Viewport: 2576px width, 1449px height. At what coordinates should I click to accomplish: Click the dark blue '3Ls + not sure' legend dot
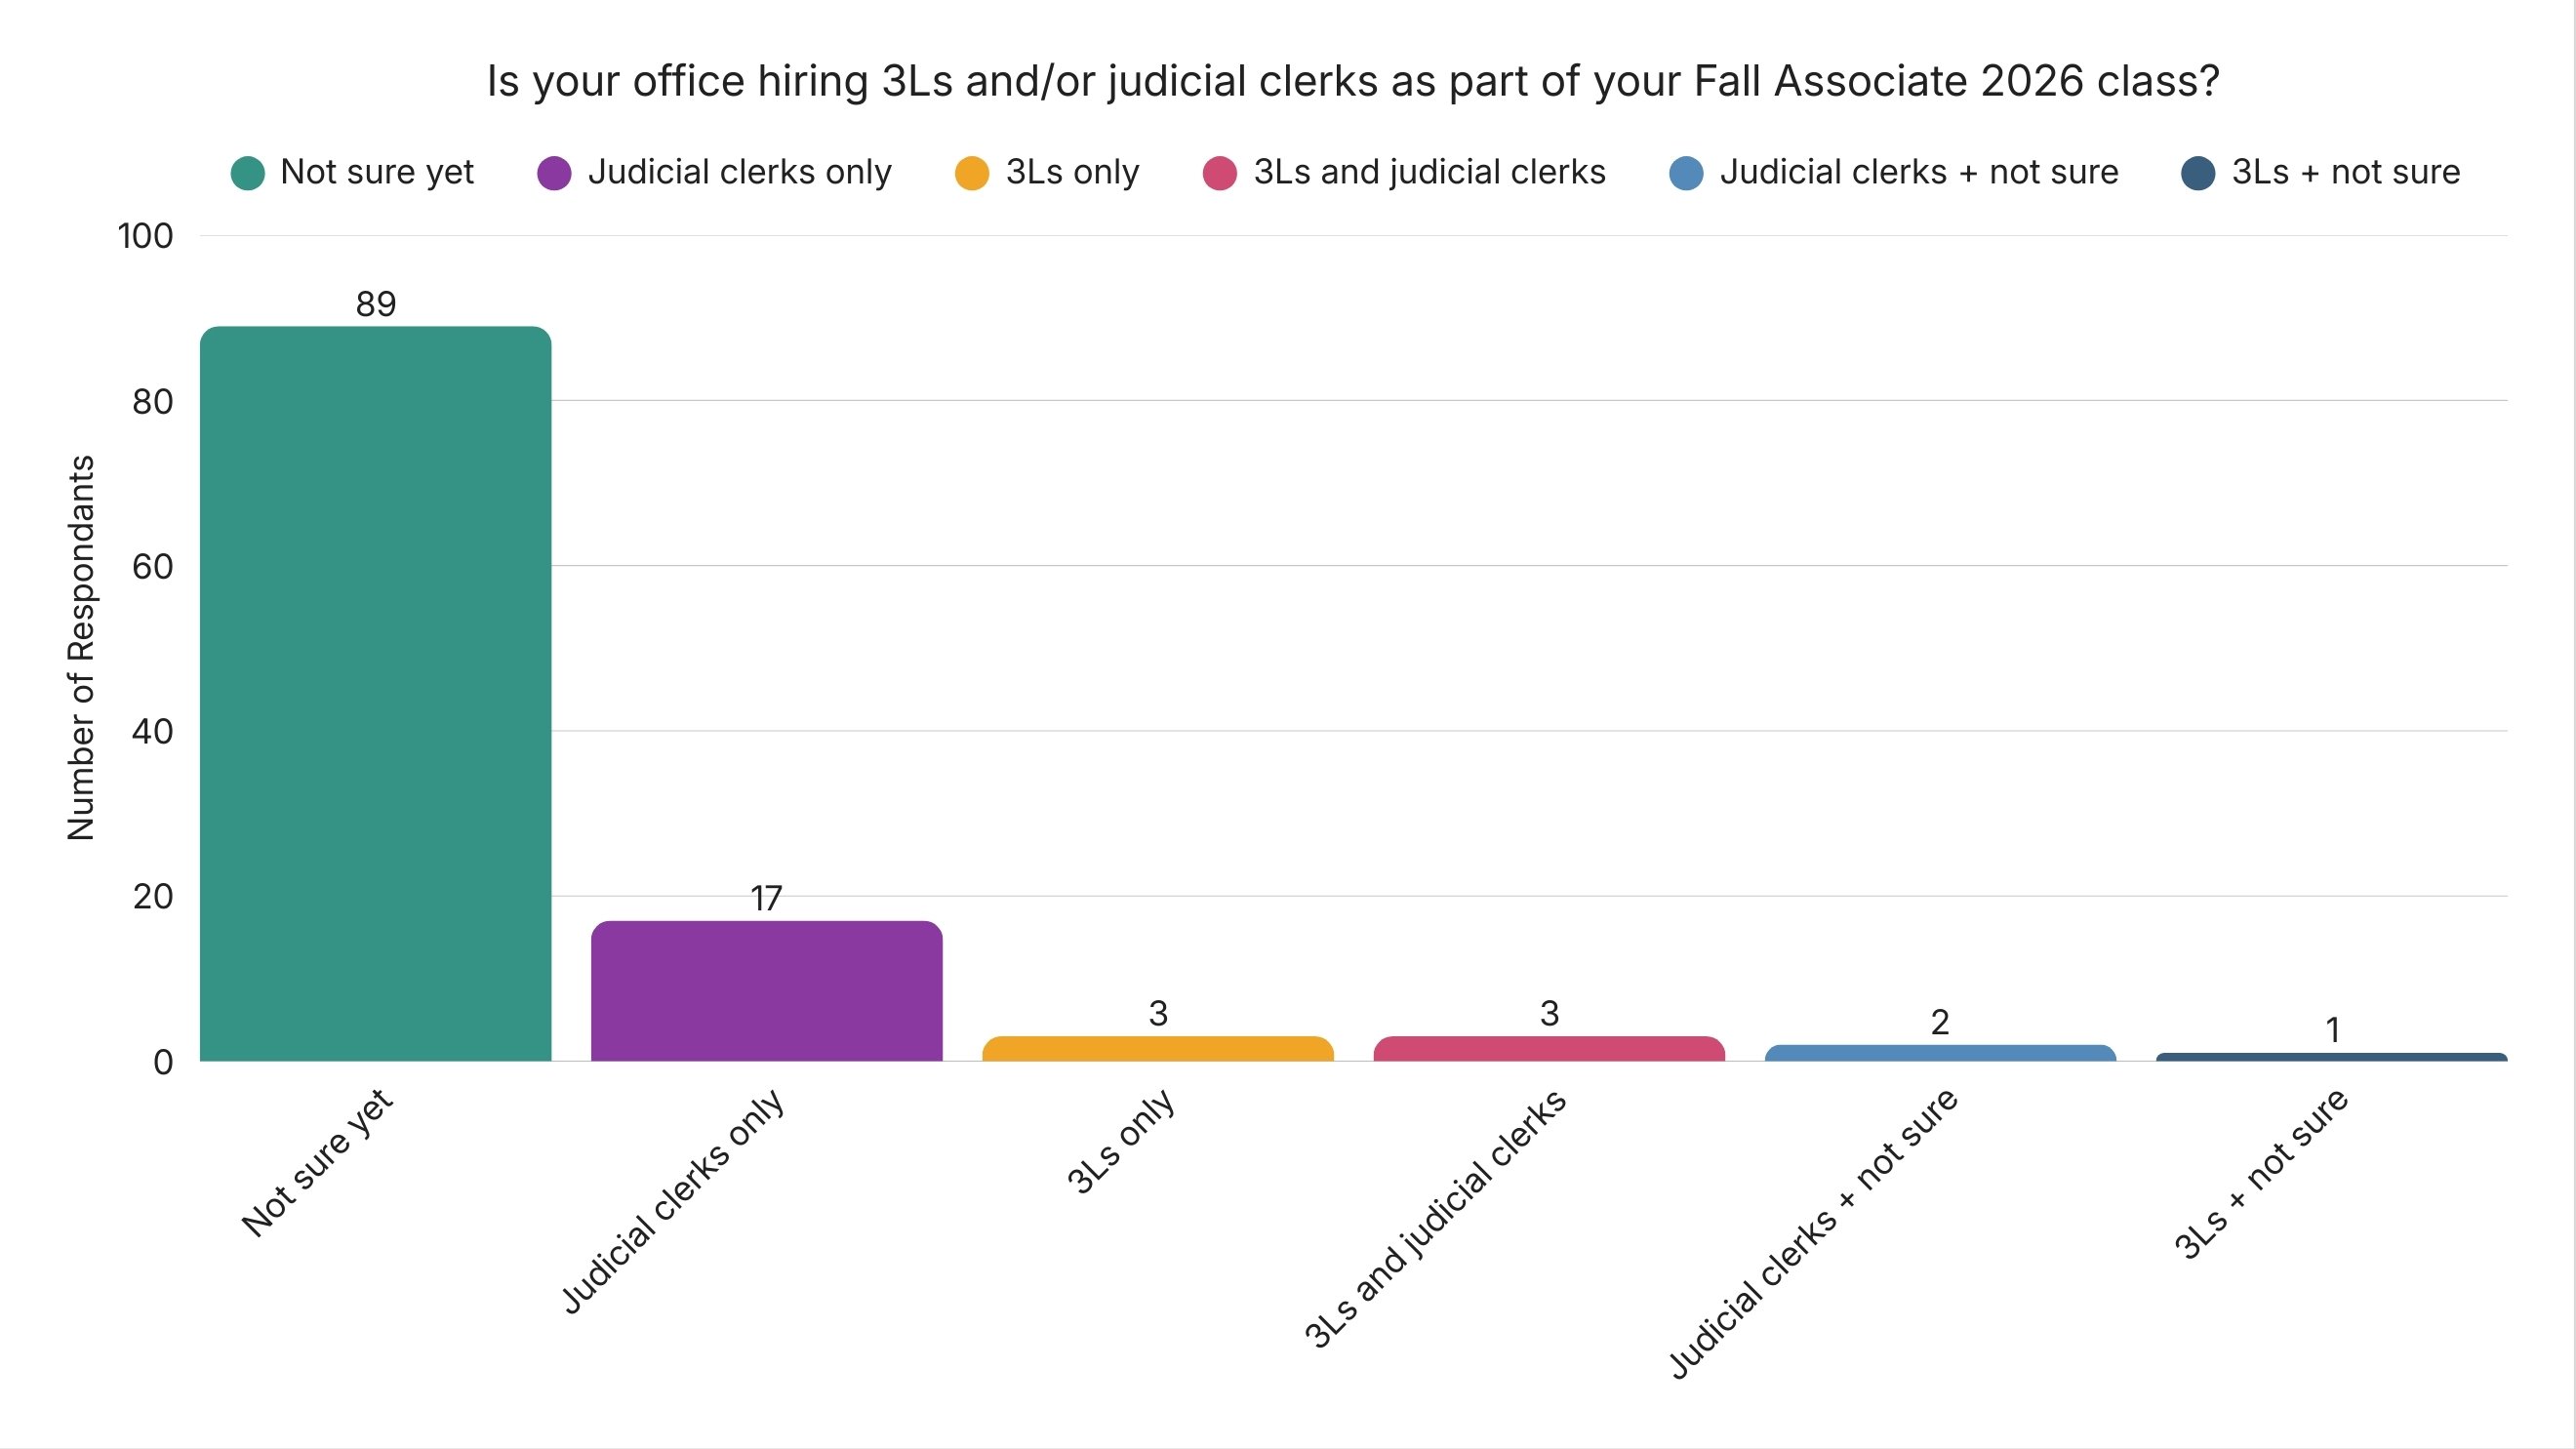point(2198,173)
